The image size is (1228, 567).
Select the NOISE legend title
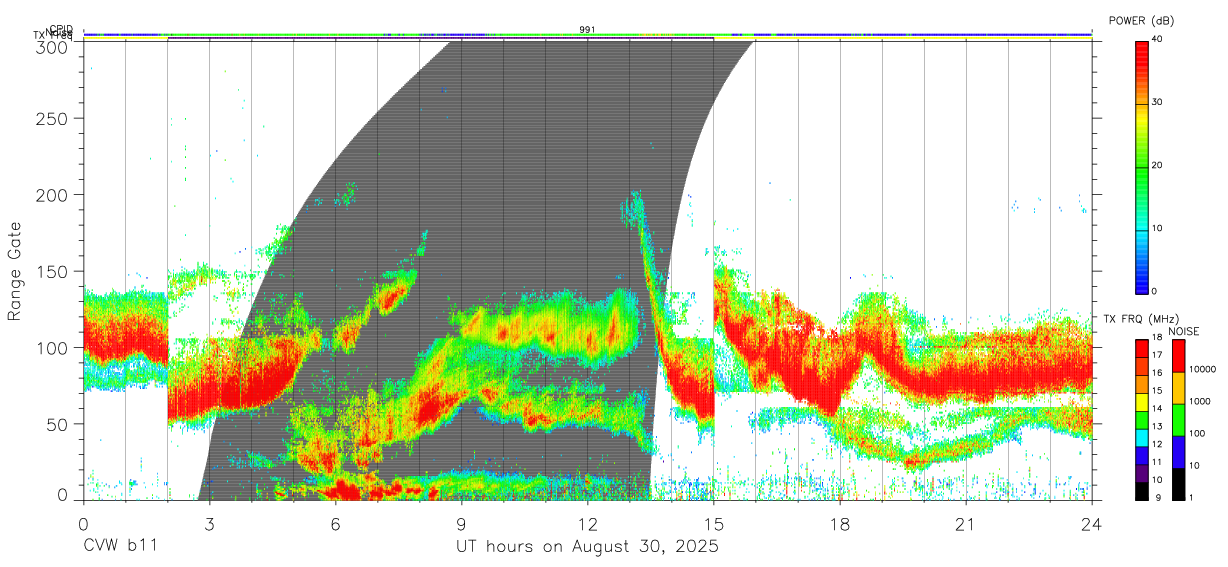[x=1185, y=331]
